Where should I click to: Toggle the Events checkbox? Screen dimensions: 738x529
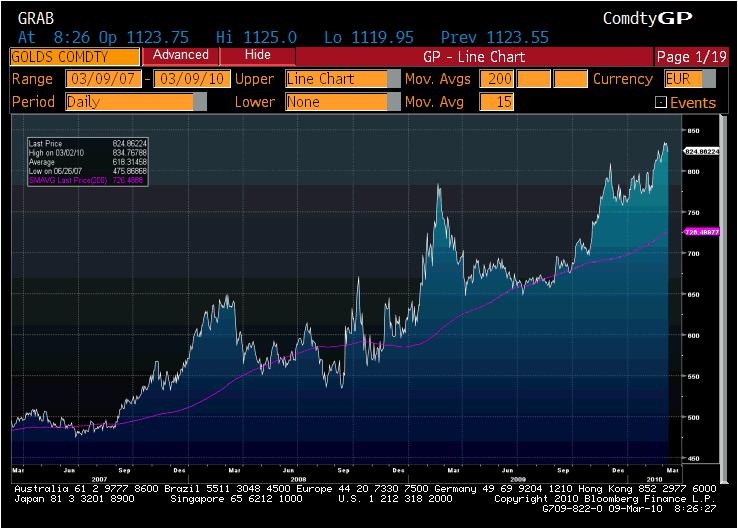[x=661, y=102]
